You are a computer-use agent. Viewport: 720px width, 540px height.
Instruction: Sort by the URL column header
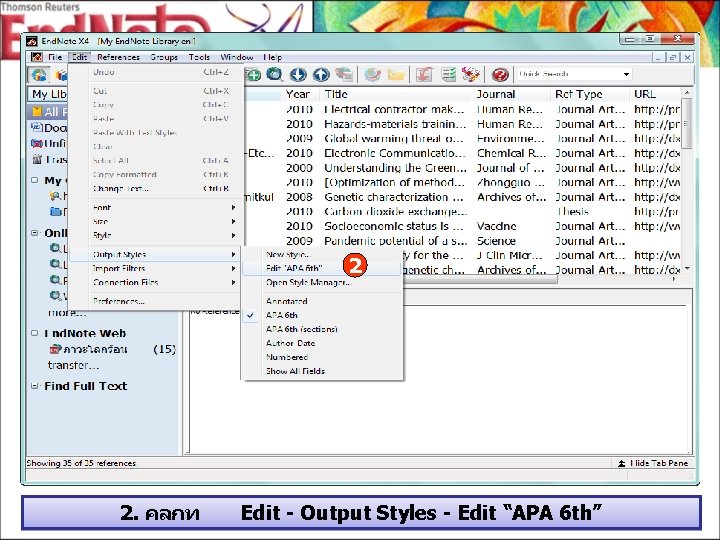pos(656,94)
